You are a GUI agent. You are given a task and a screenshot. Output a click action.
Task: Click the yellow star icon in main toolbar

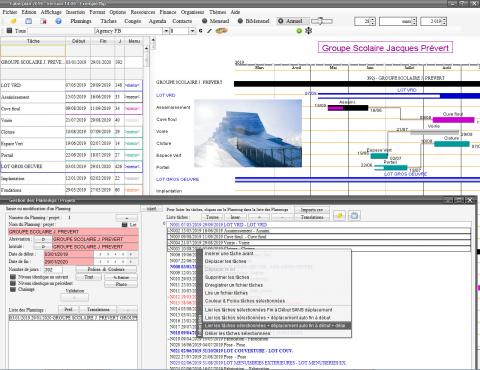tap(13, 21)
